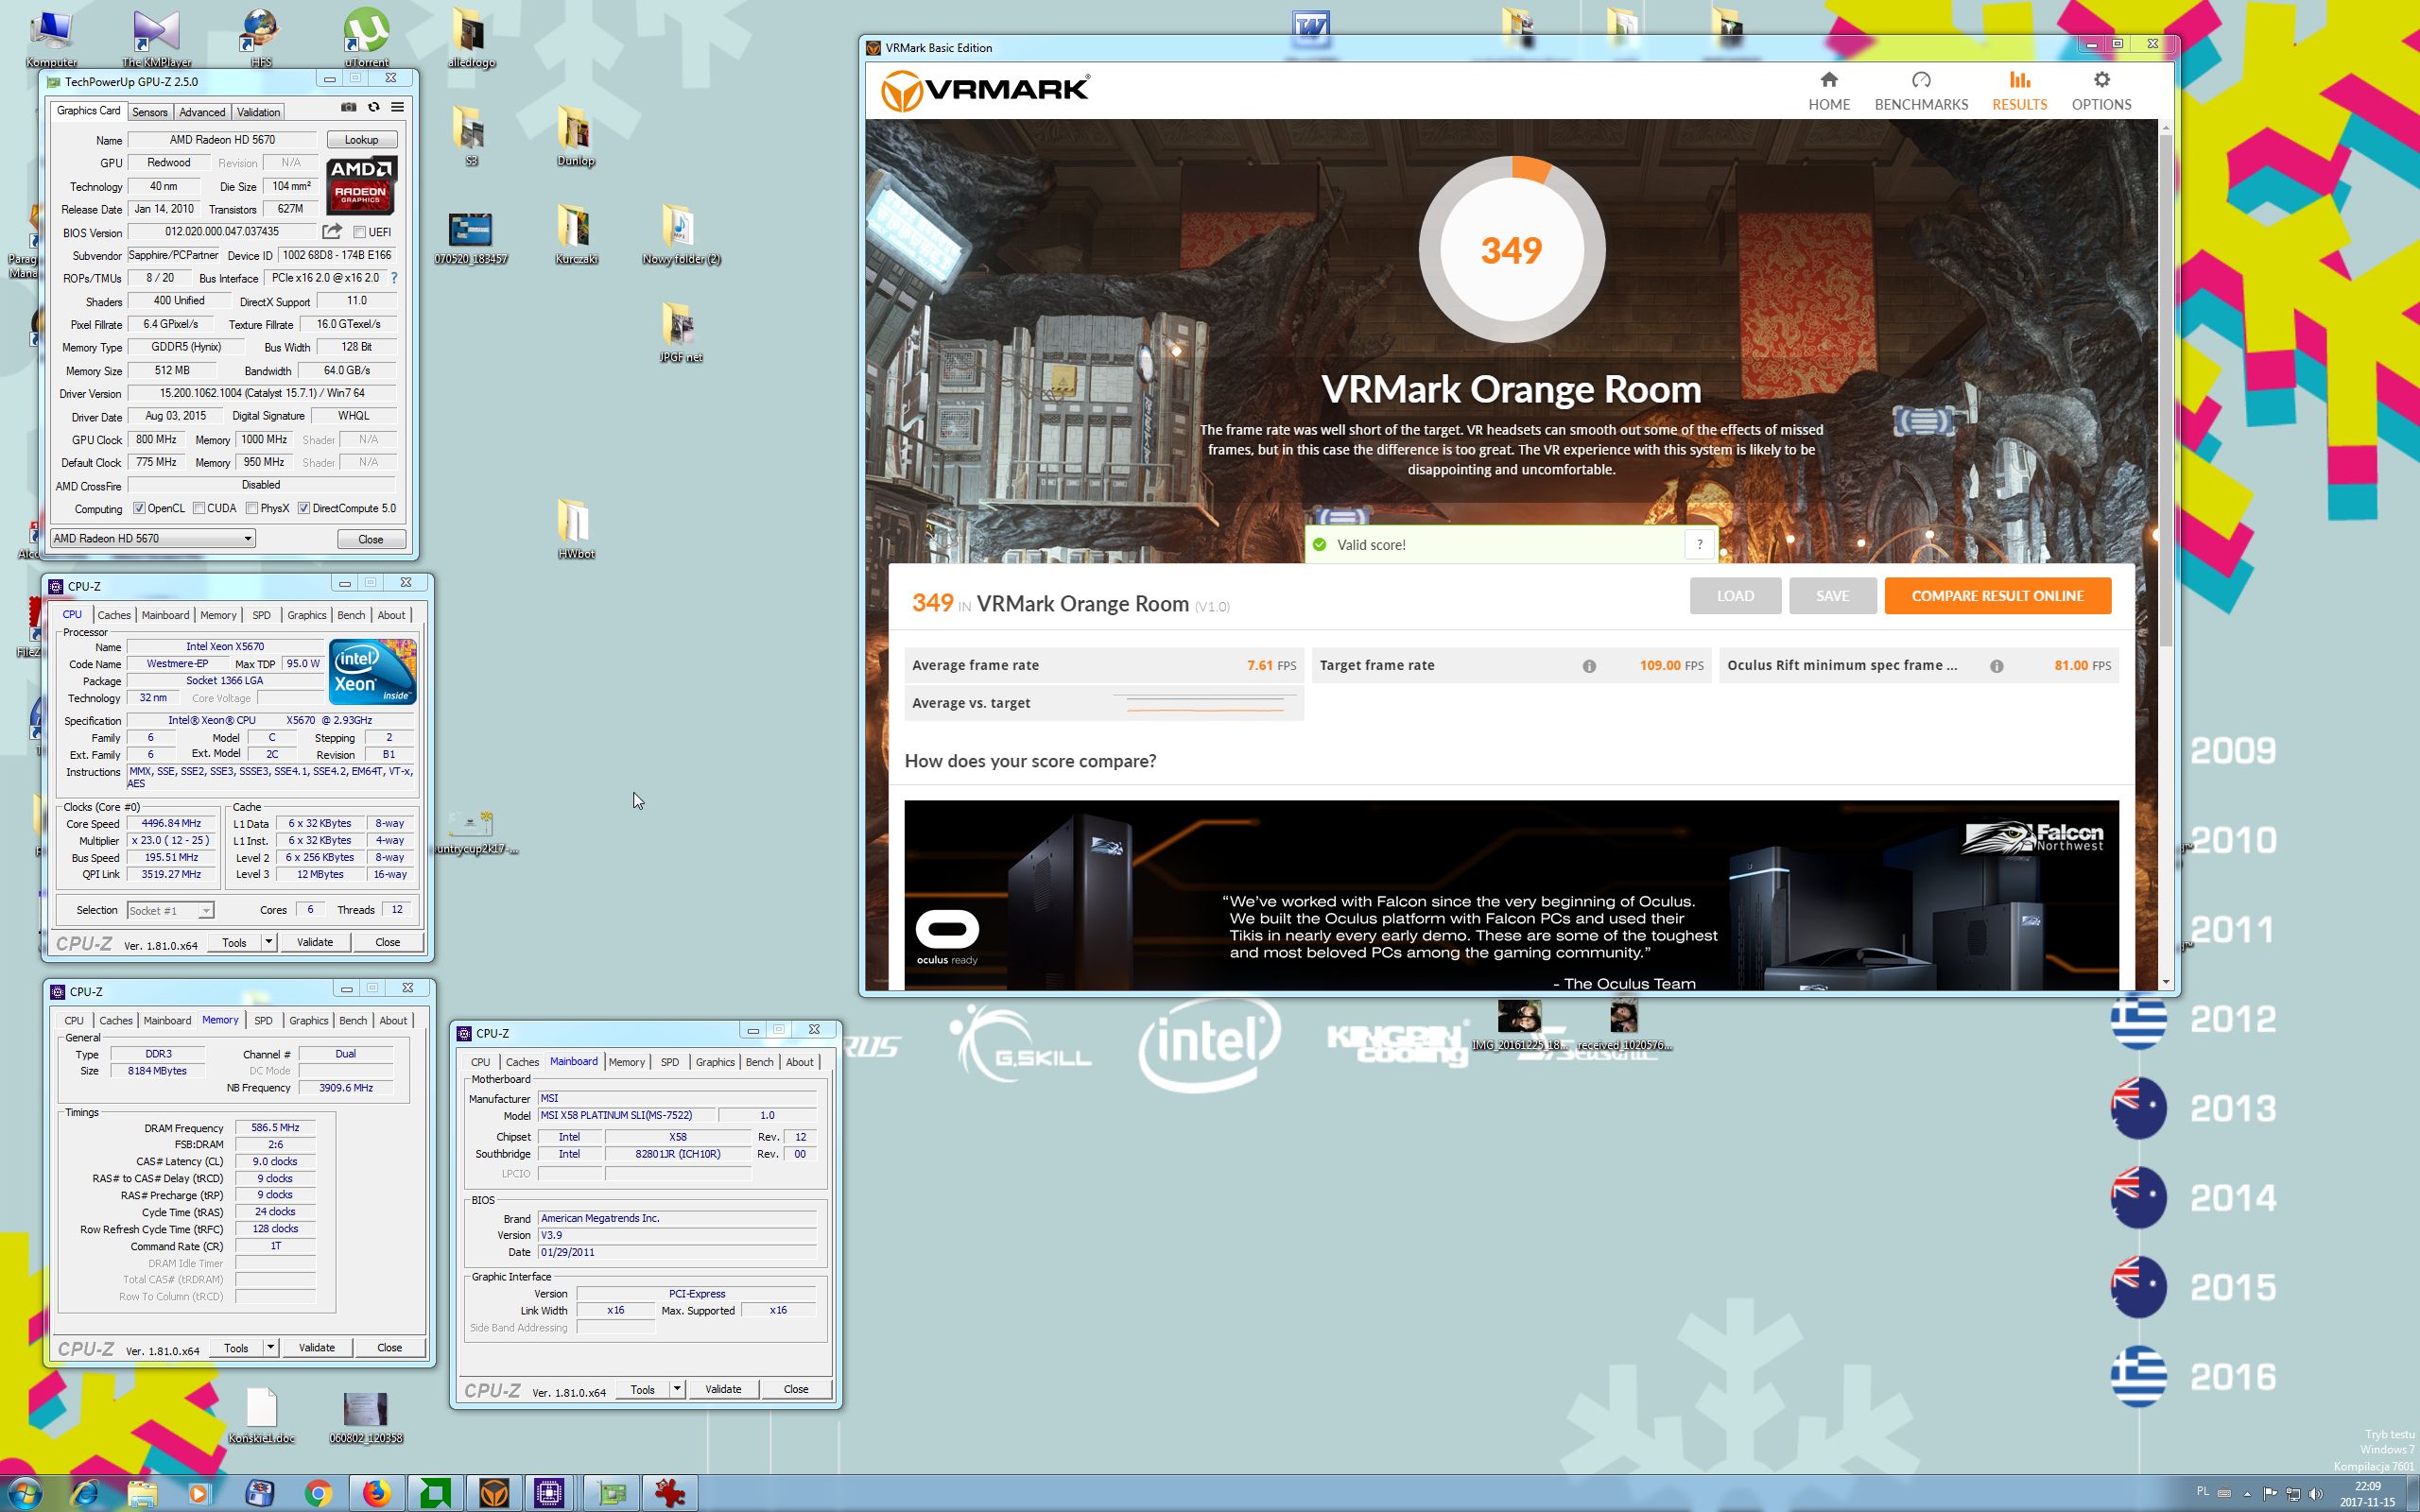This screenshot has width=2420, height=1512.
Task: Toggle the UEFI checkbox in GPU-Z
Action: 359,232
